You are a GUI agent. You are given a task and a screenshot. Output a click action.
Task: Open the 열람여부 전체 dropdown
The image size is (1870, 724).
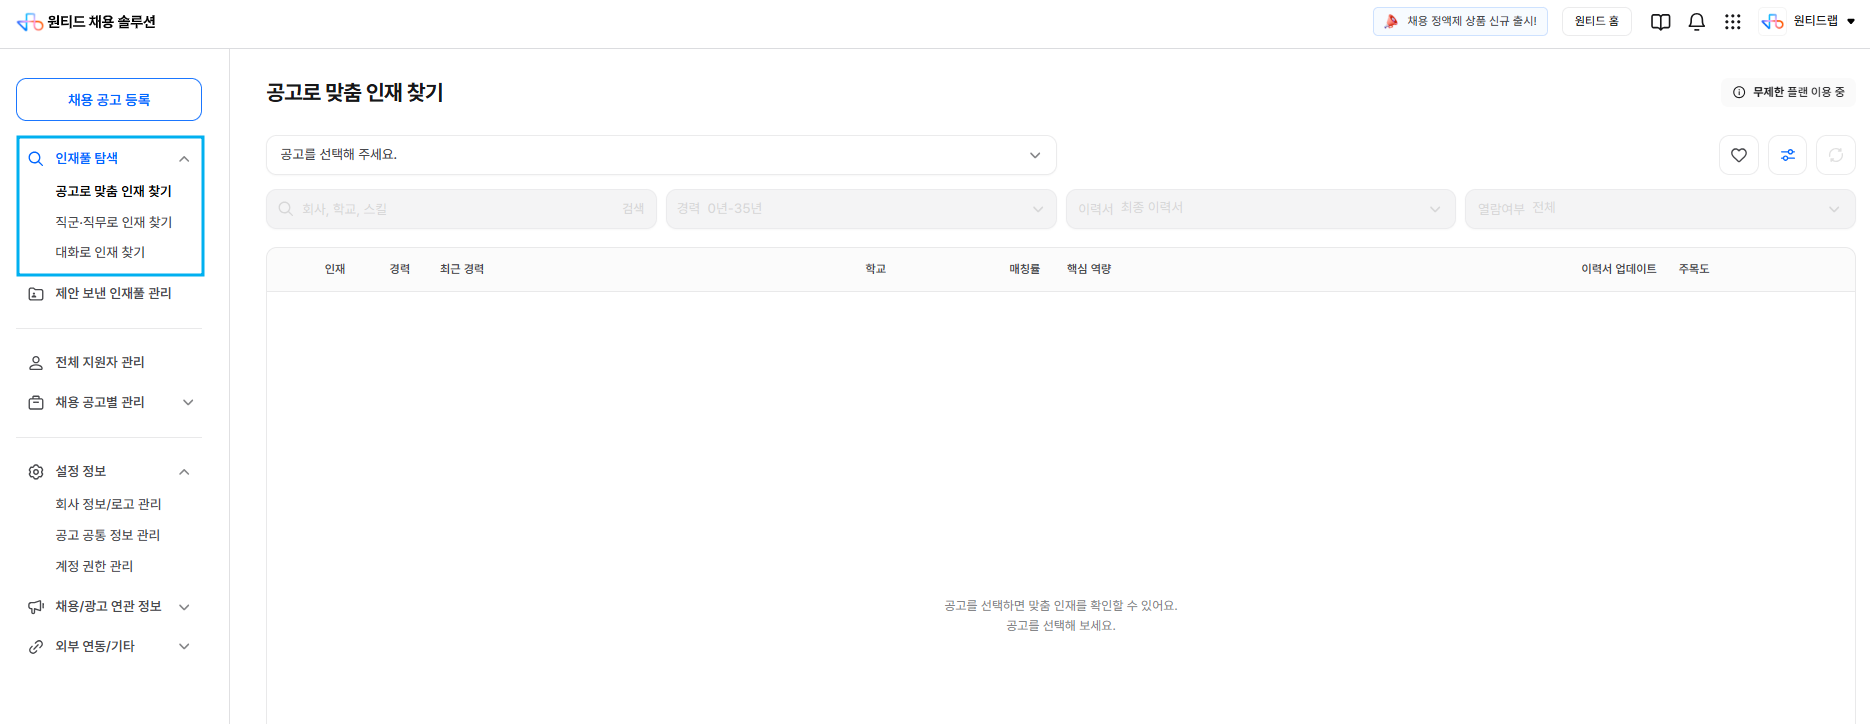point(1660,209)
